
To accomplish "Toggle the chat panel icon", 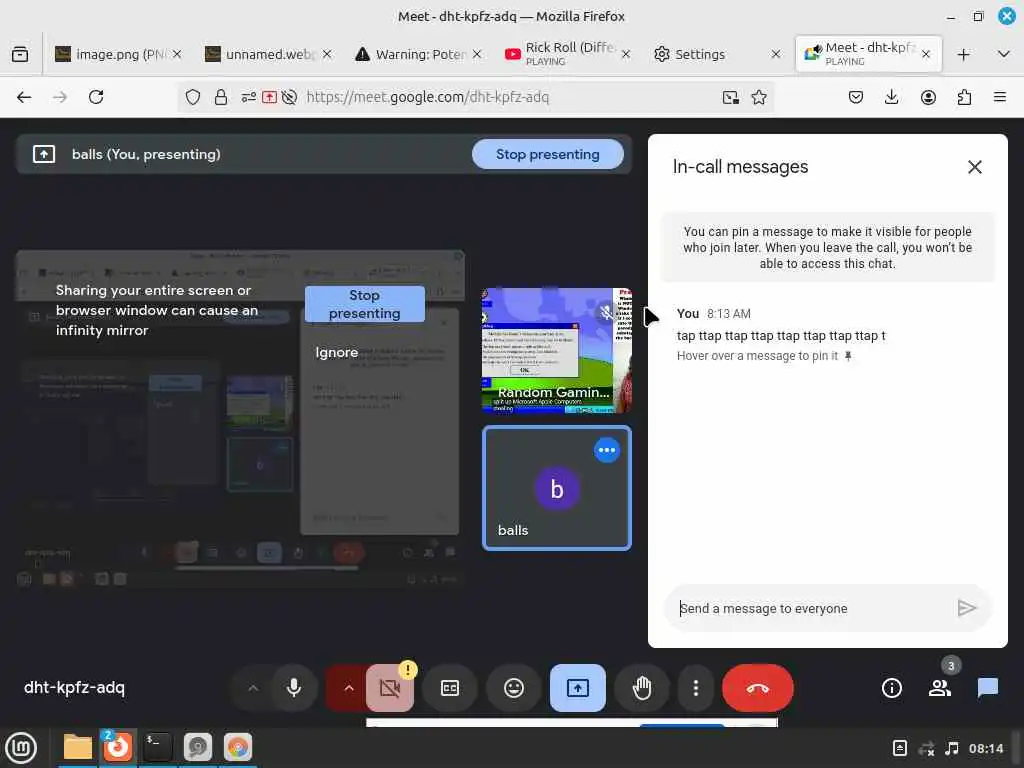I will [987, 688].
